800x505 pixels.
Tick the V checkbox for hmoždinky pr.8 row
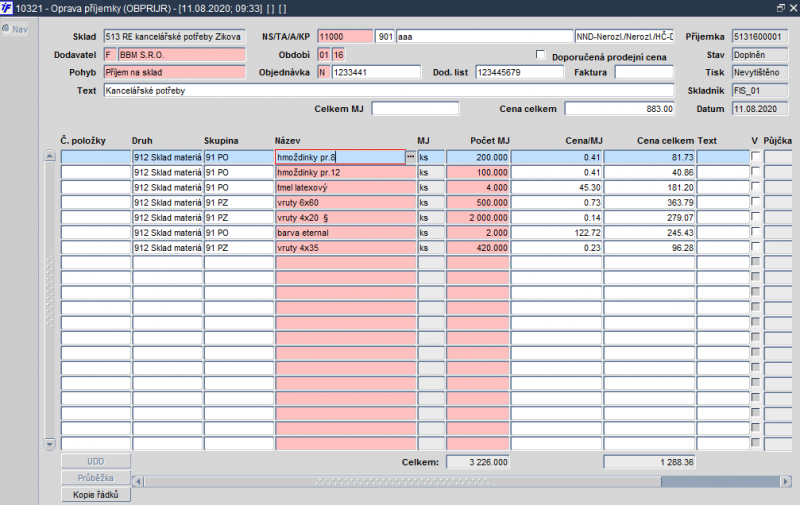(x=755, y=157)
